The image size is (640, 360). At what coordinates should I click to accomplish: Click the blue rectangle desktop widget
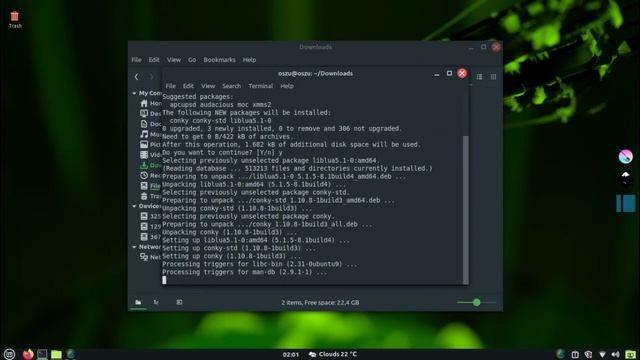pos(625,203)
